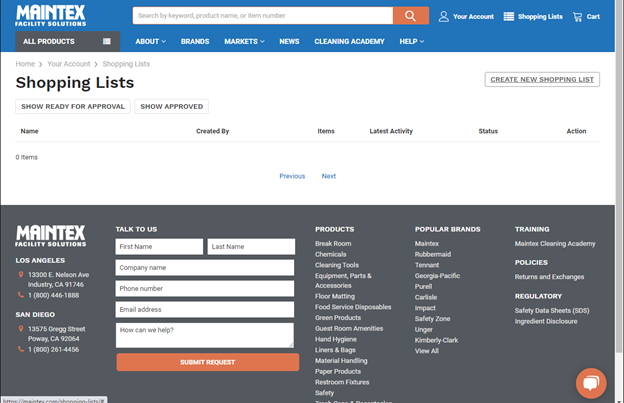Click Create New Shopping List button
This screenshot has height=403, width=624.
point(542,80)
